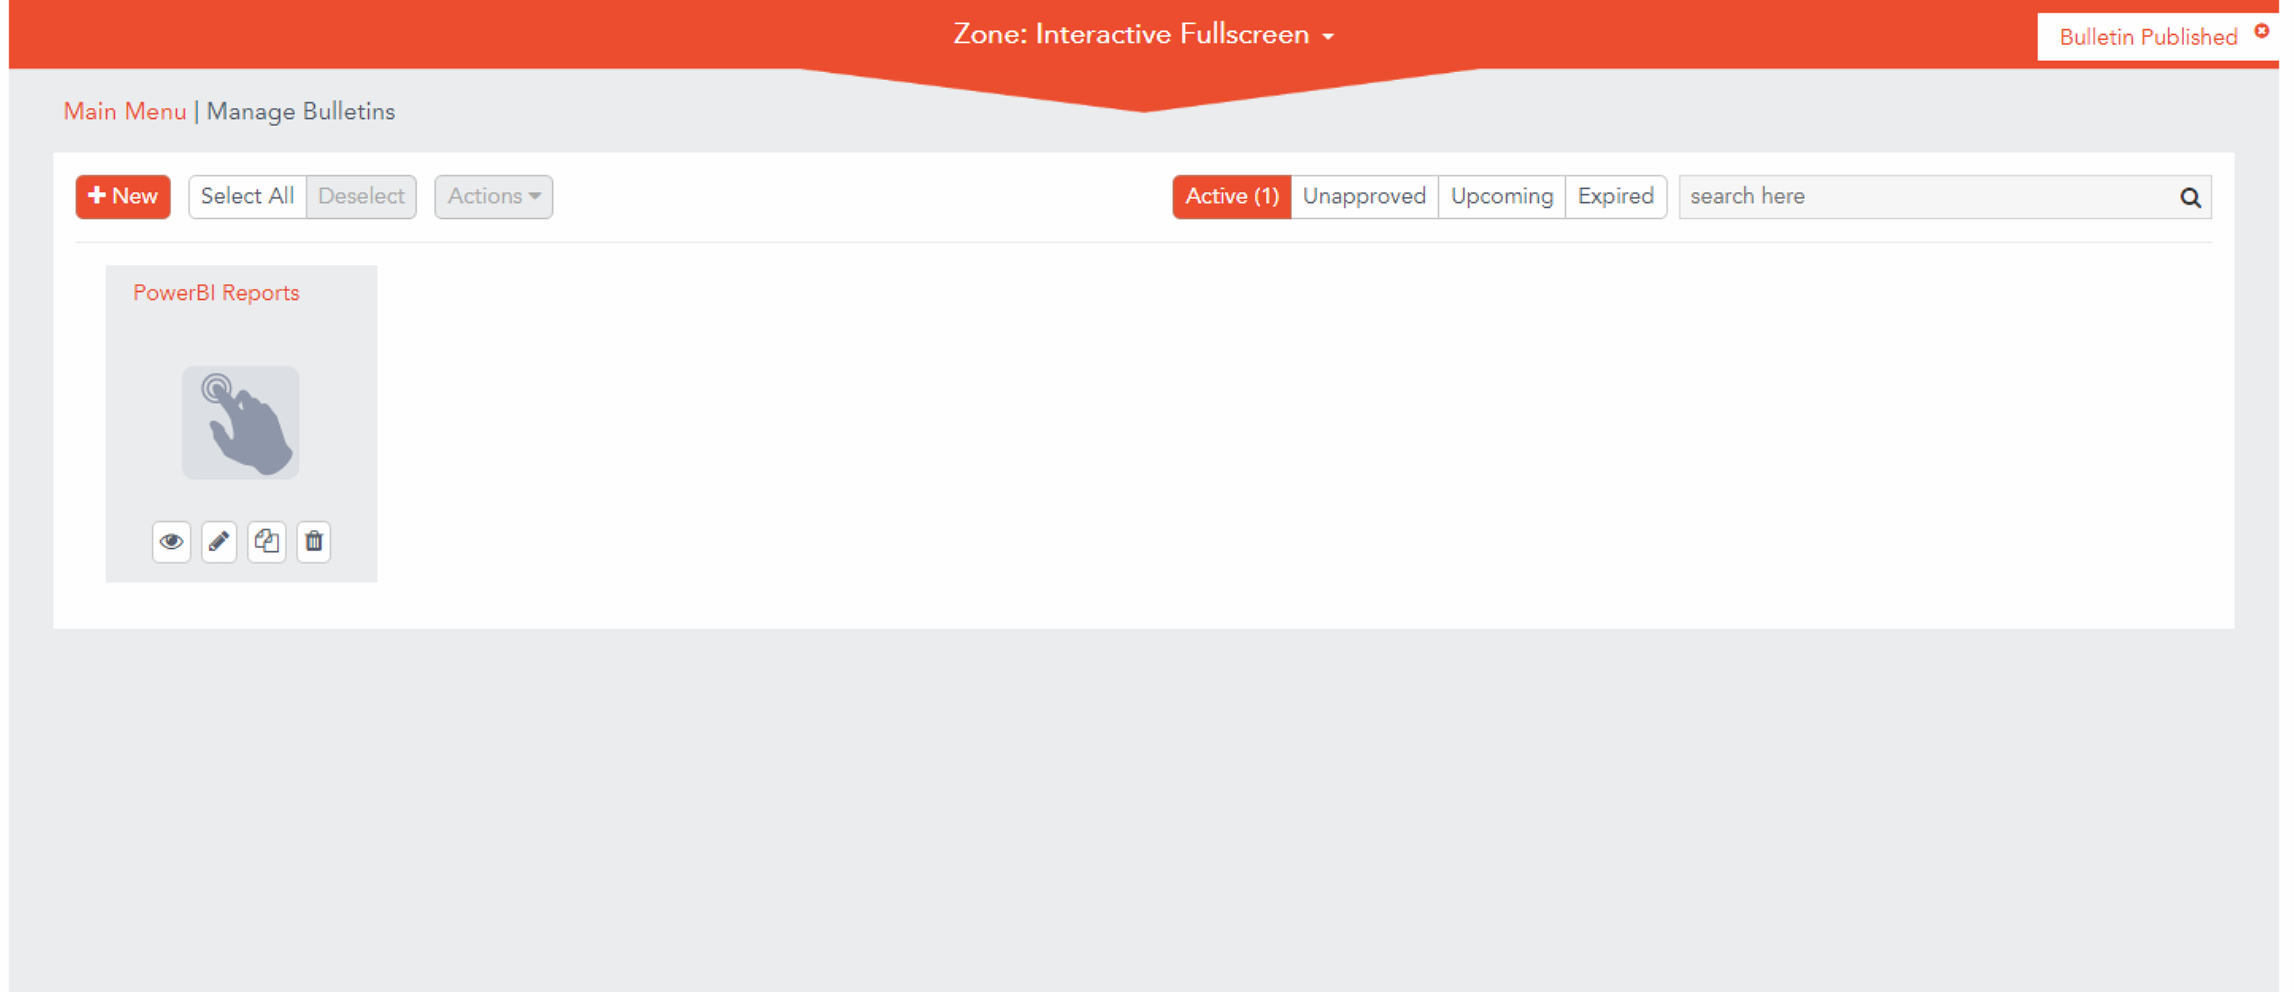This screenshot has height=992, width=2294.
Task: Select the PowerBI Reports touch thumbnail
Action: click(240, 422)
